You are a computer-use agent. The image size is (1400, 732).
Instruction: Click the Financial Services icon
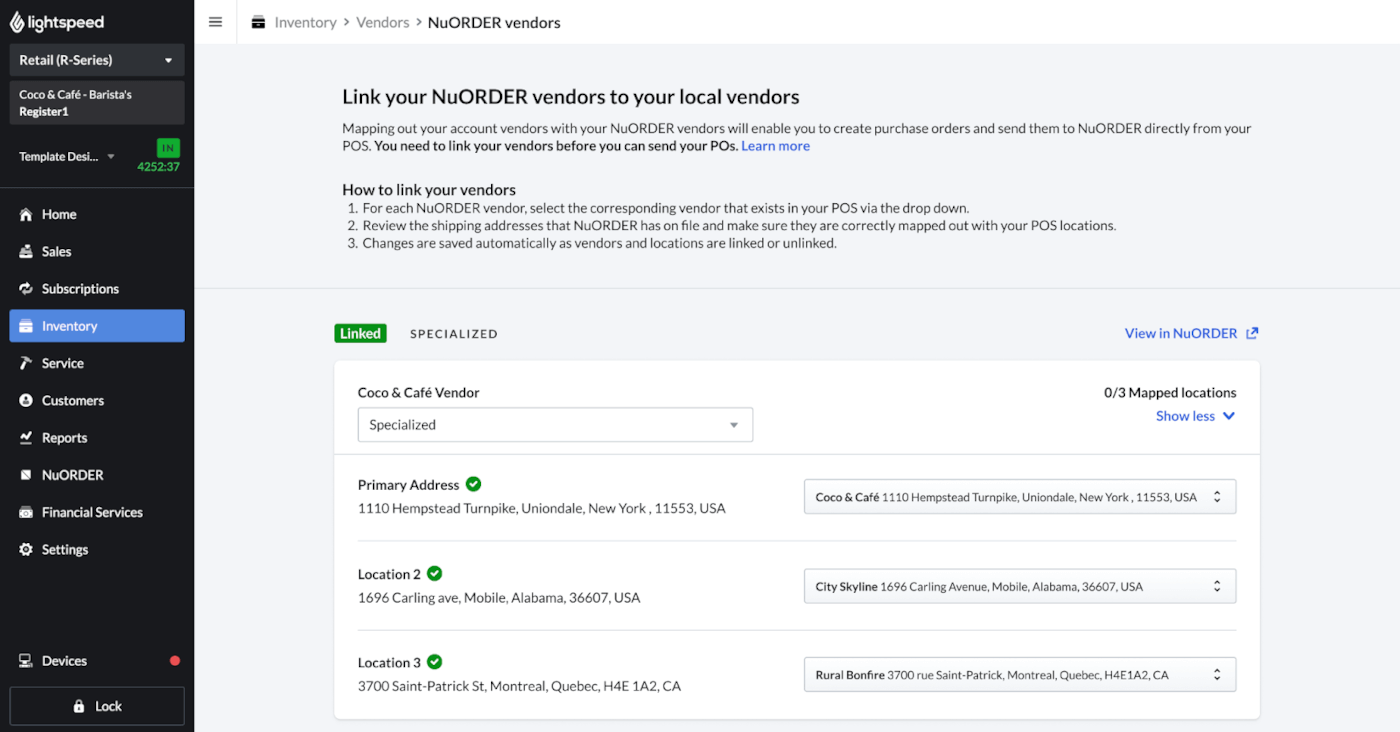(26, 512)
